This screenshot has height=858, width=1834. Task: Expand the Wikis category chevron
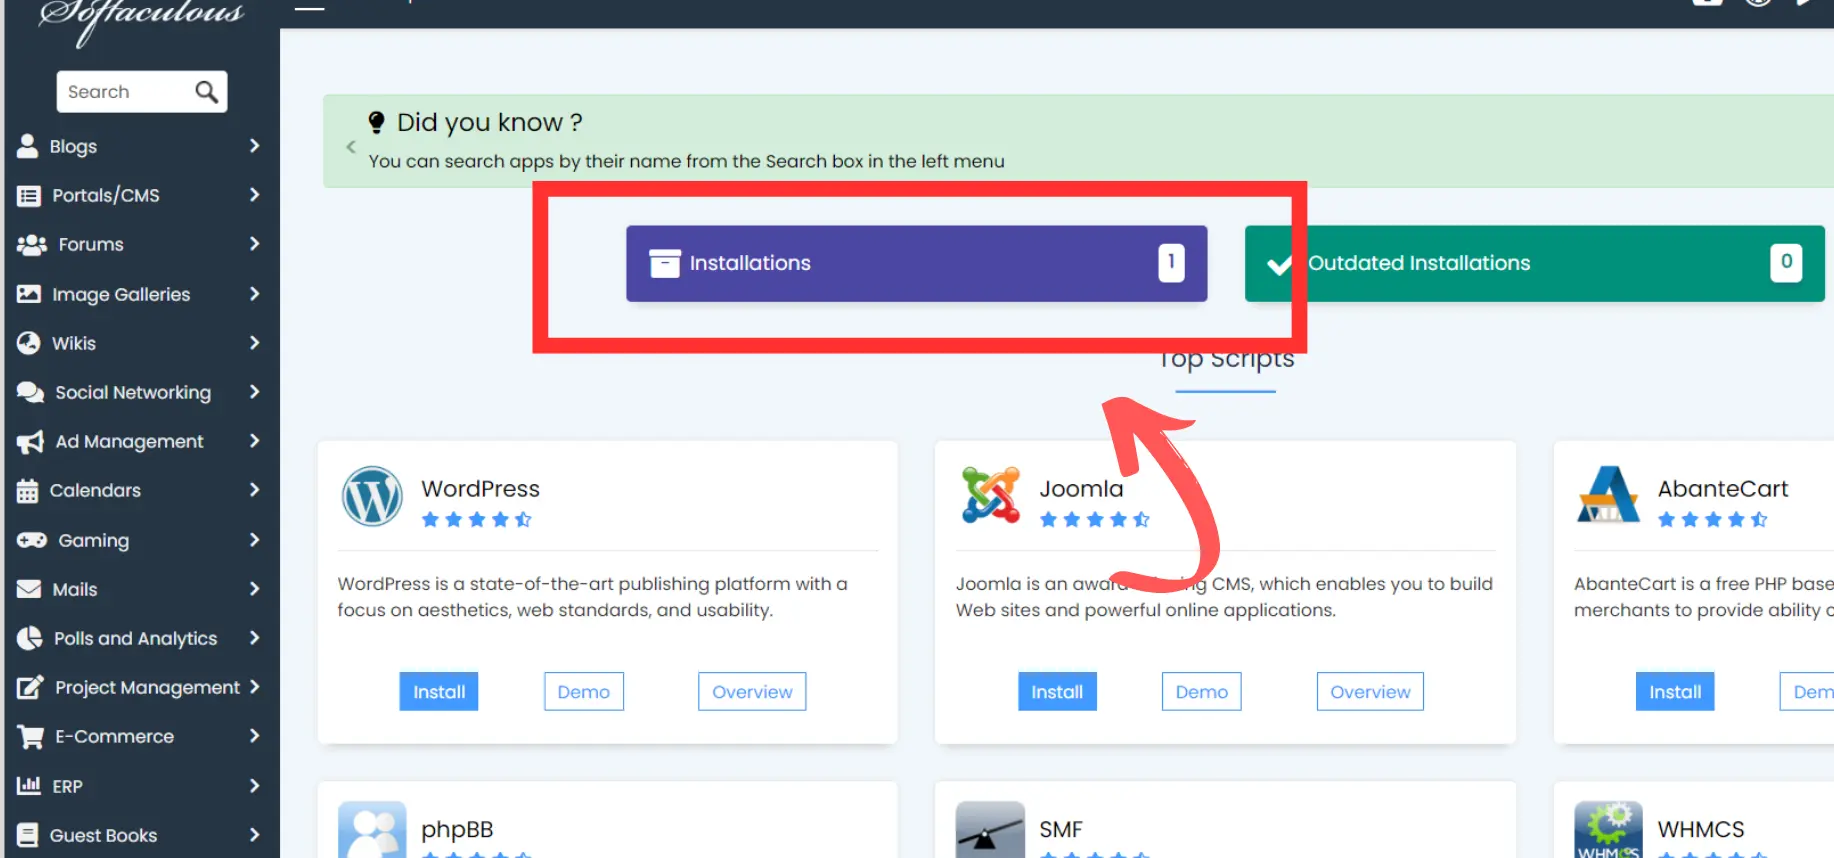tap(254, 343)
